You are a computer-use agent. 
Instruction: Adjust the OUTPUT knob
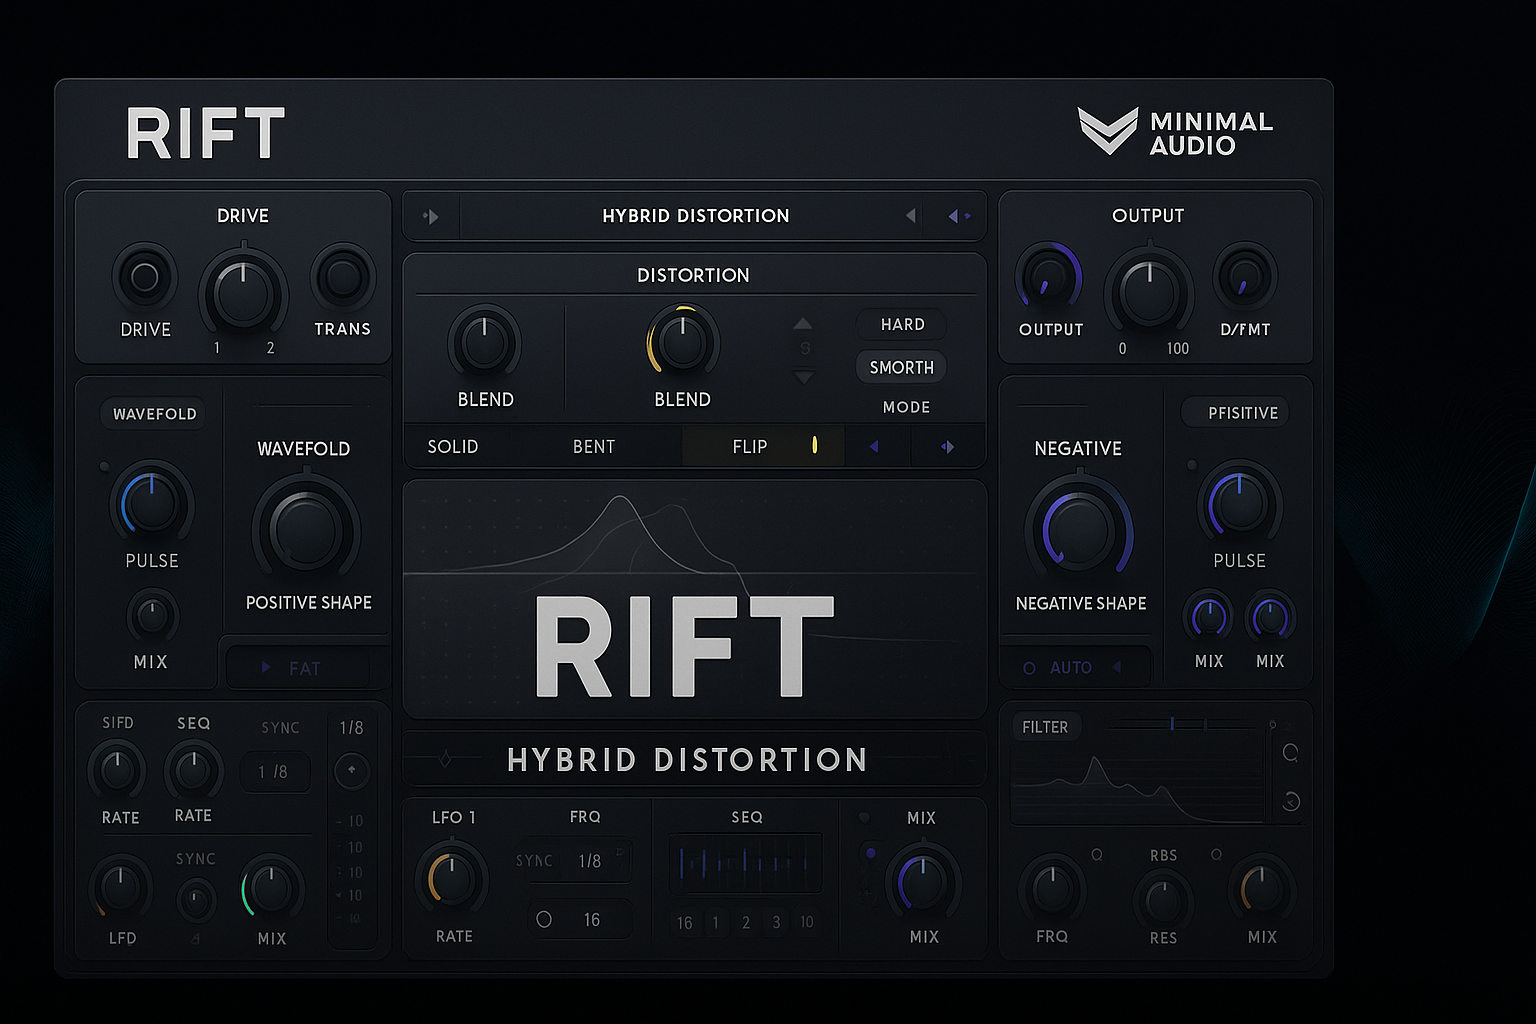[1049, 278]
